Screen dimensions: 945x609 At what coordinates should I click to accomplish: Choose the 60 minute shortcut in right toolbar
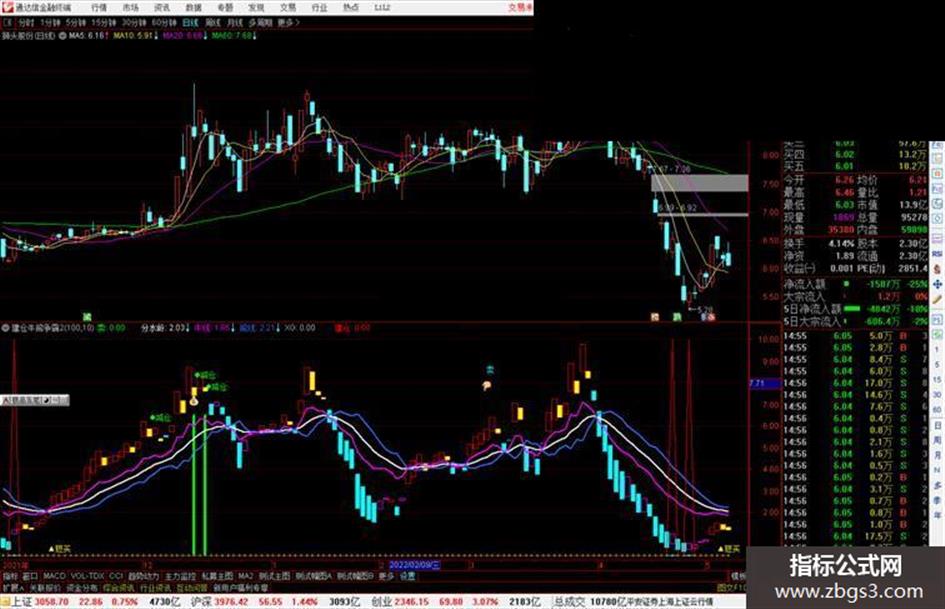click(937, 409)
